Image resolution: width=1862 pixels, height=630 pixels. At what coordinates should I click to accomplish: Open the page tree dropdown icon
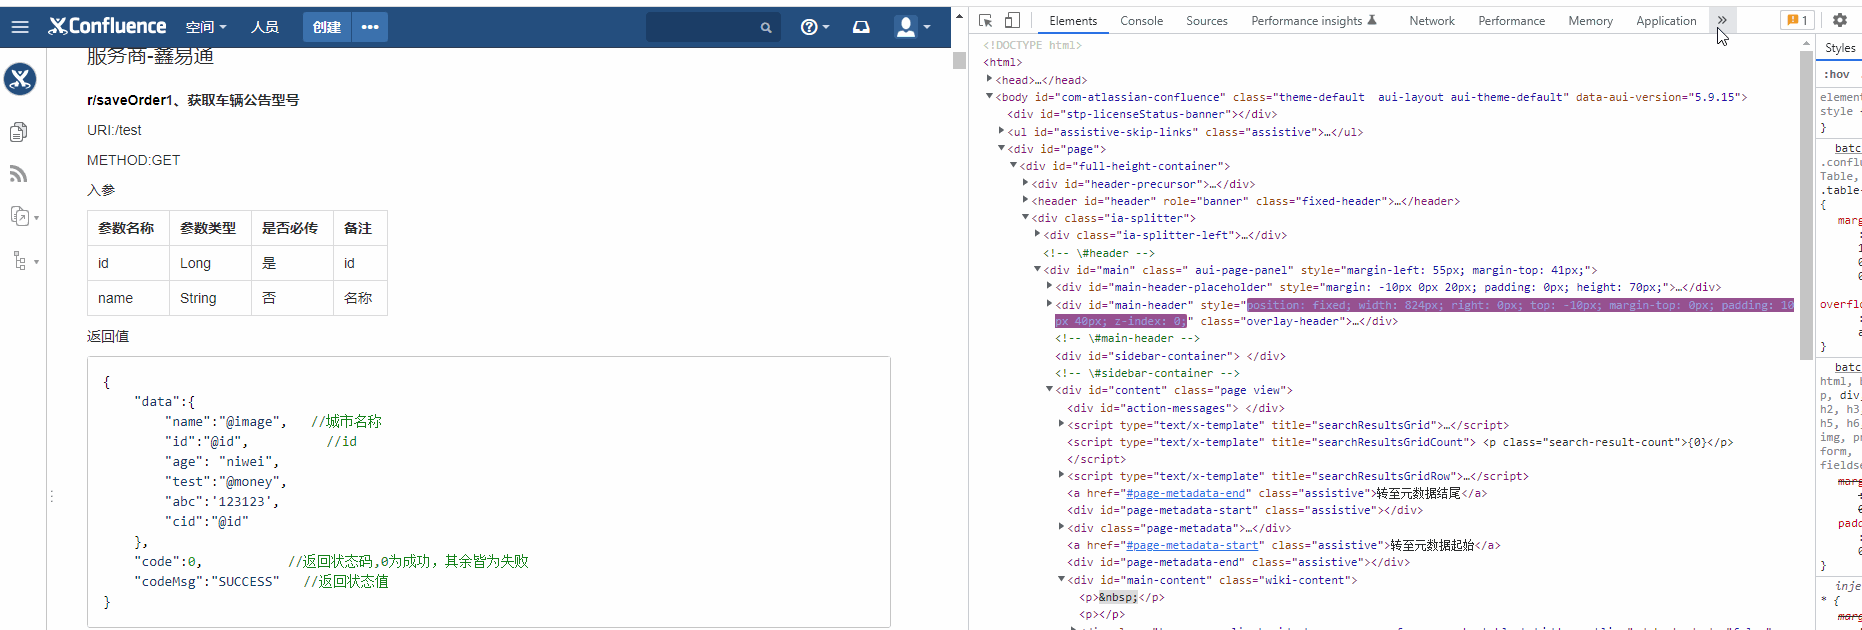point(24,261)
